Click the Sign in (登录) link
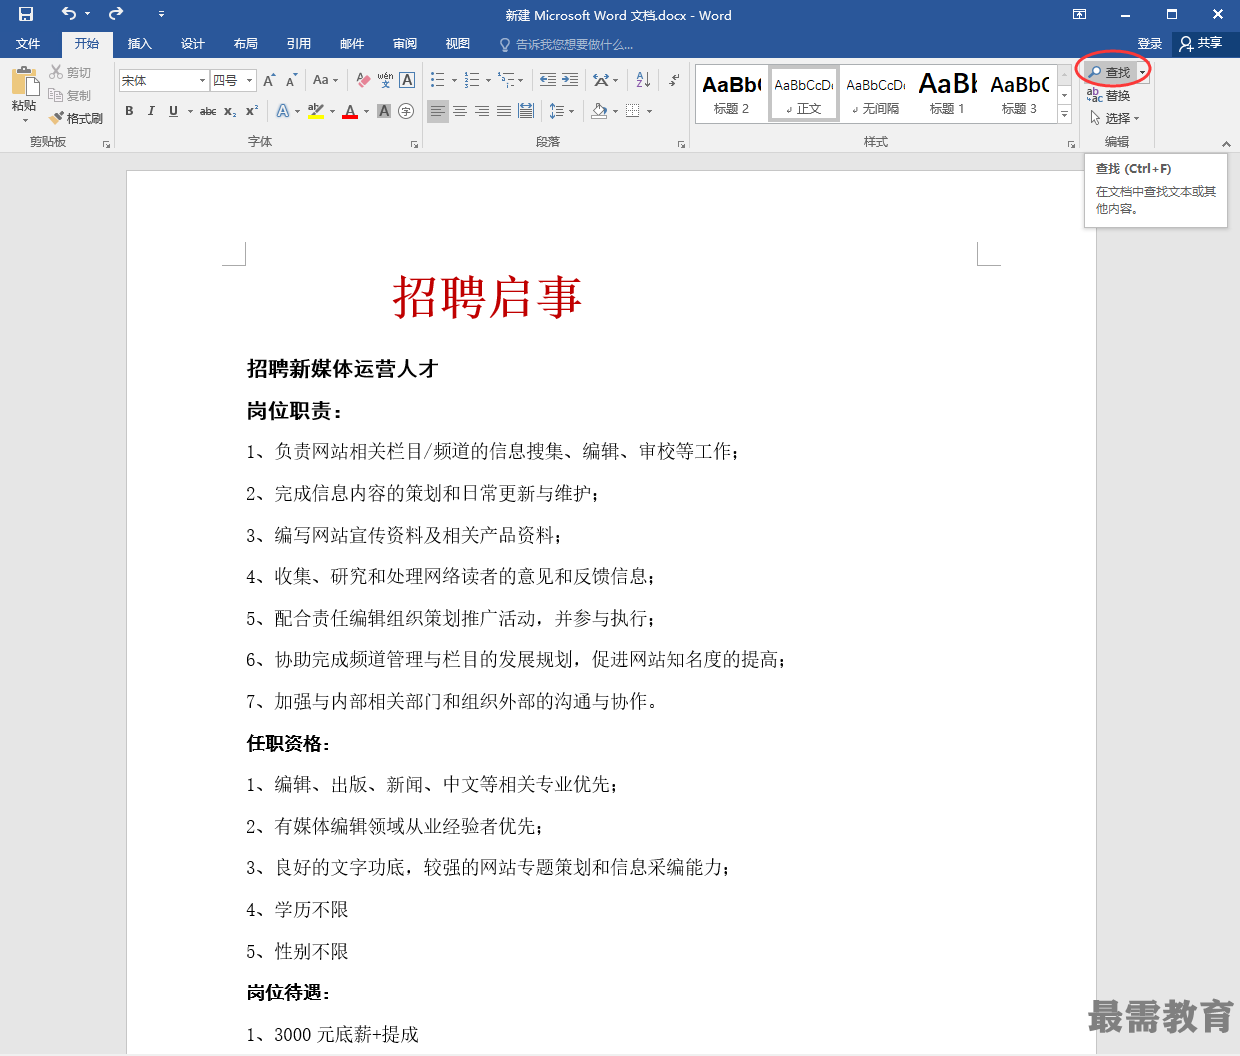 pos(1150,44)
